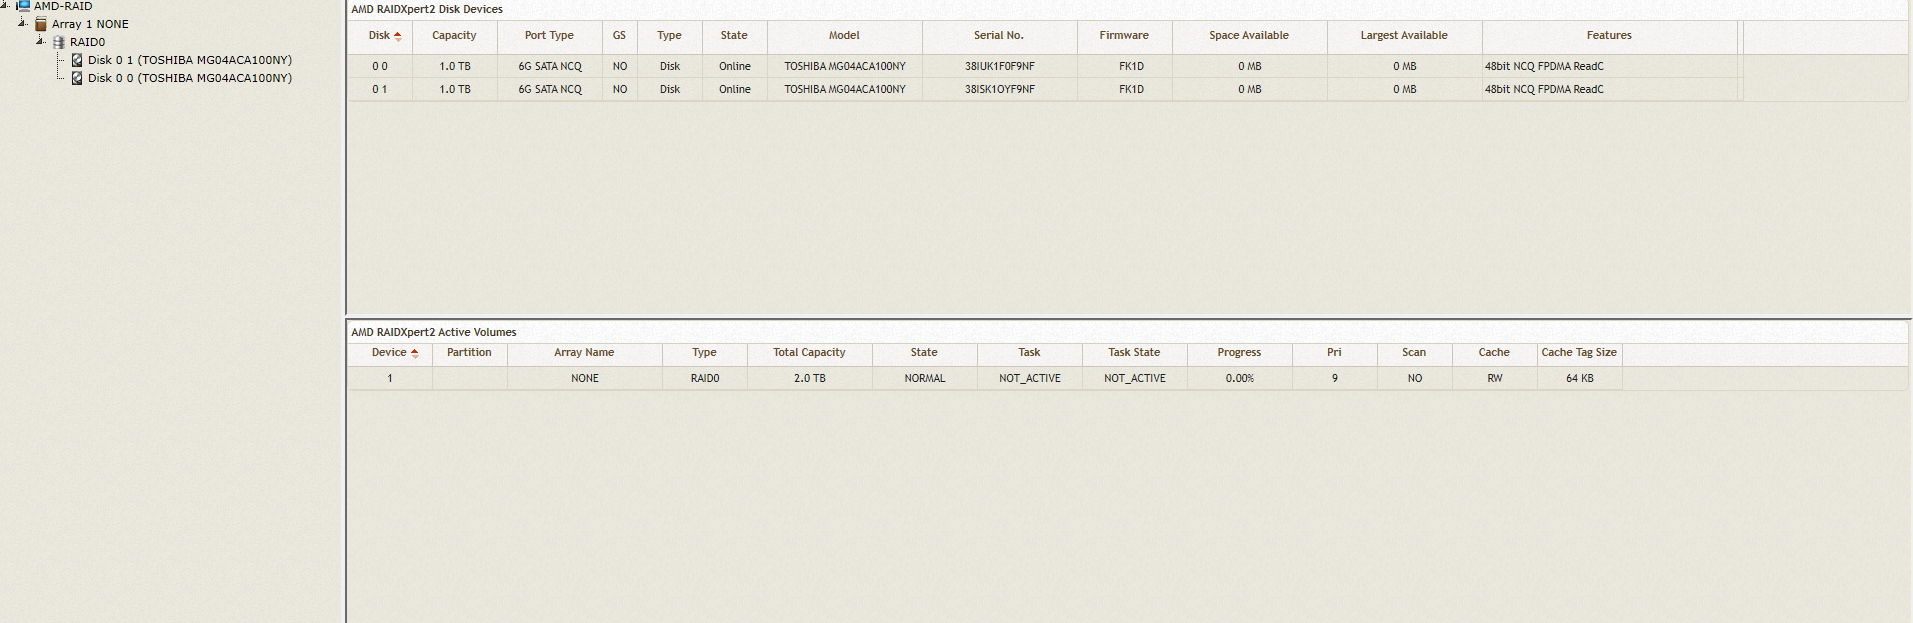Click 'Online' state for disk 0 1
This screenshot has height=623, width=1913.
(735, 89)
